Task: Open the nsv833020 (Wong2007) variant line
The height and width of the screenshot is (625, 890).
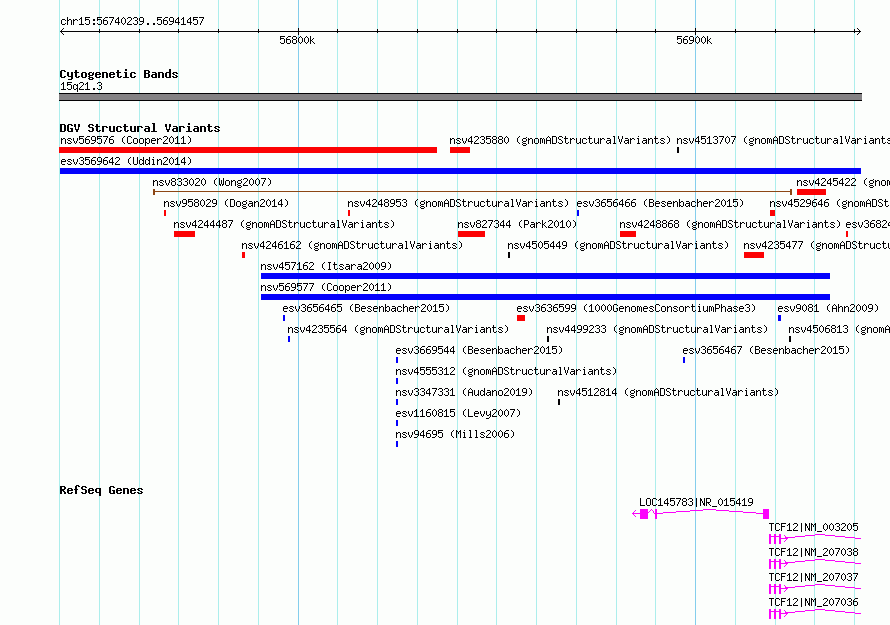Action: coord(472,192)
